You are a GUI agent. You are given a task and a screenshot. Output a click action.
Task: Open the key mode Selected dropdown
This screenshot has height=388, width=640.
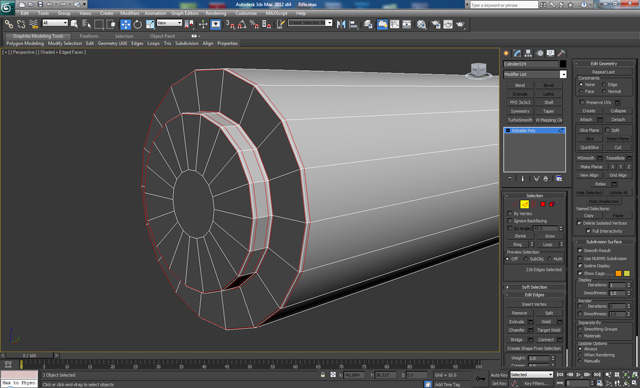tap(531, 375)
